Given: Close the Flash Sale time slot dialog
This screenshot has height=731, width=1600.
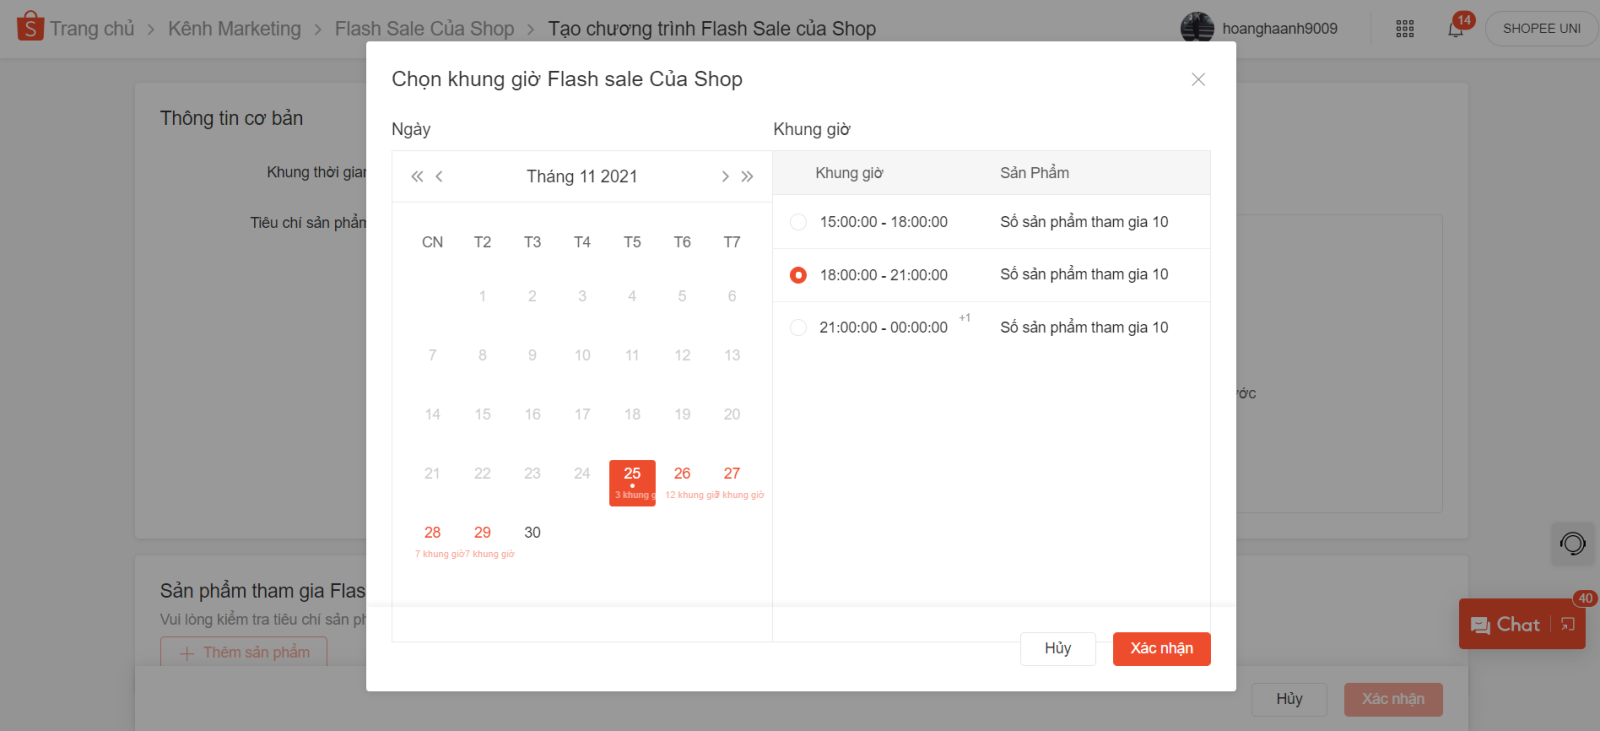Looking at the screenshot, I should coord(1198,80).
